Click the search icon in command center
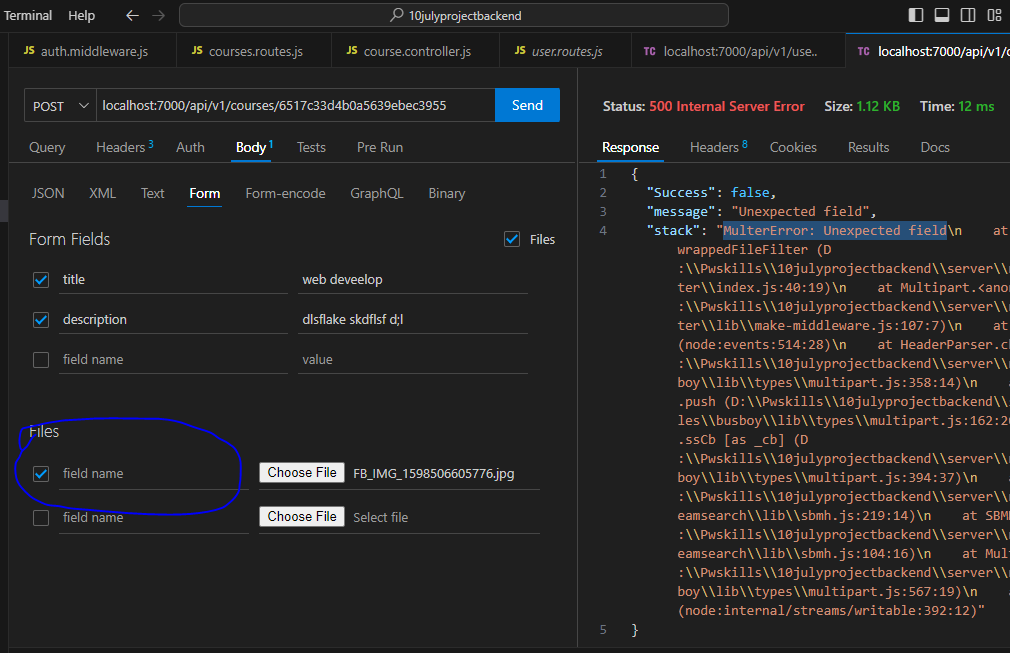 point(397,15)
